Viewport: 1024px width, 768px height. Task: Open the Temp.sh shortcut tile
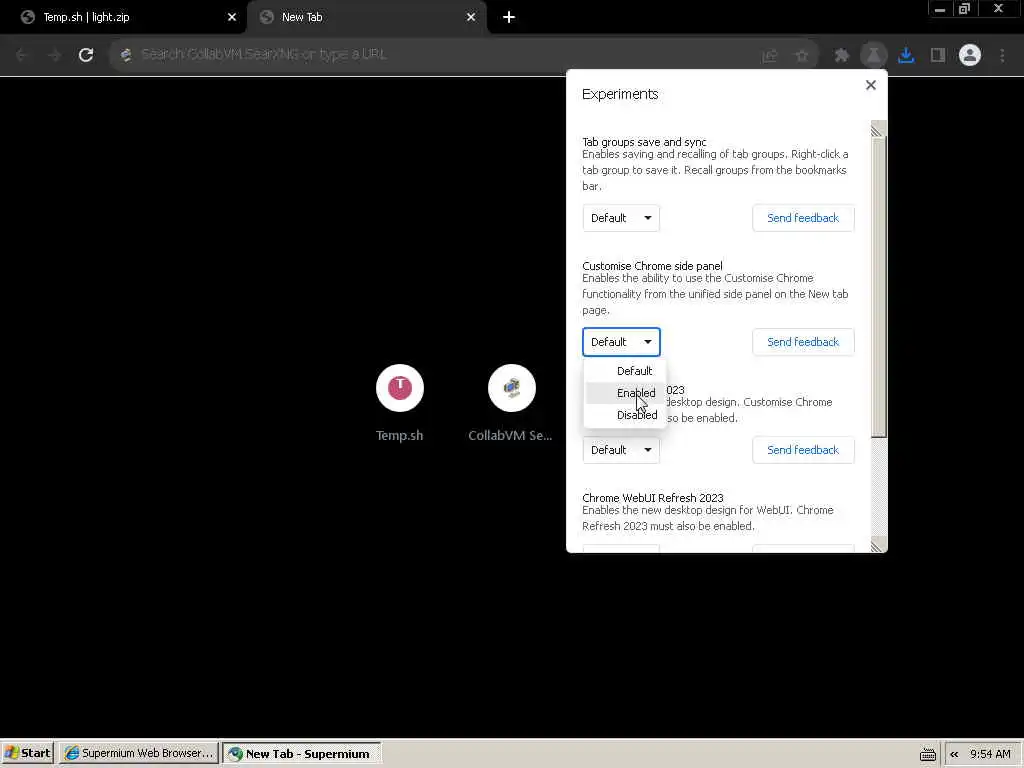pos(400,403)
